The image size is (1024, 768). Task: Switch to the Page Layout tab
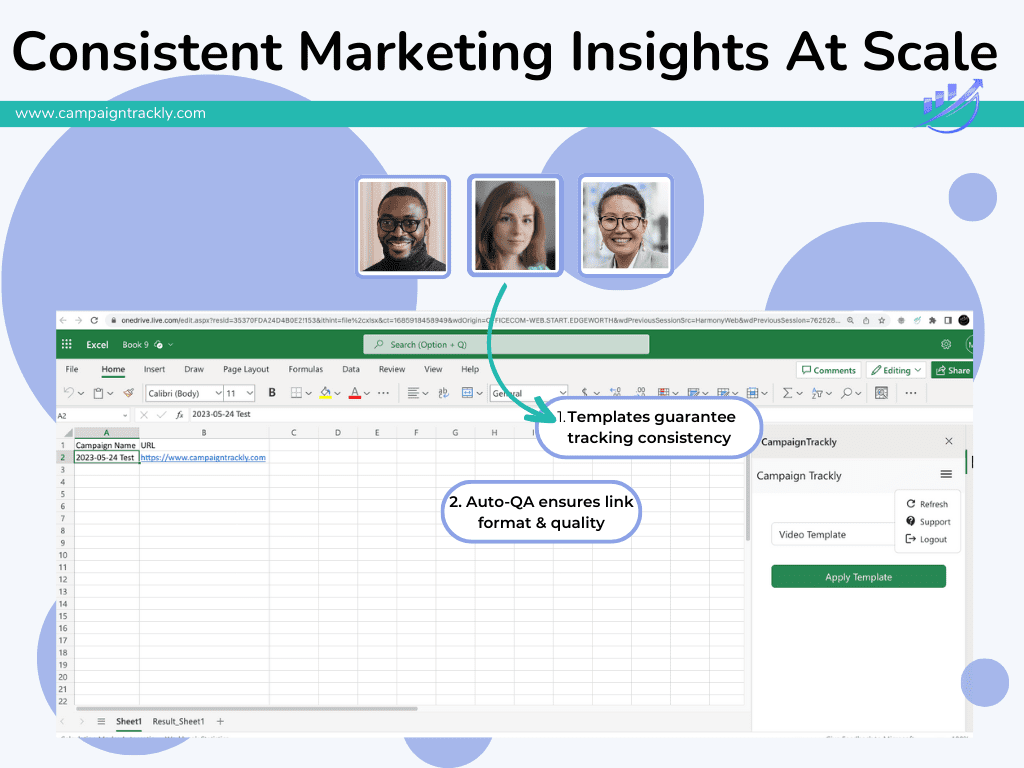[246, 369]
